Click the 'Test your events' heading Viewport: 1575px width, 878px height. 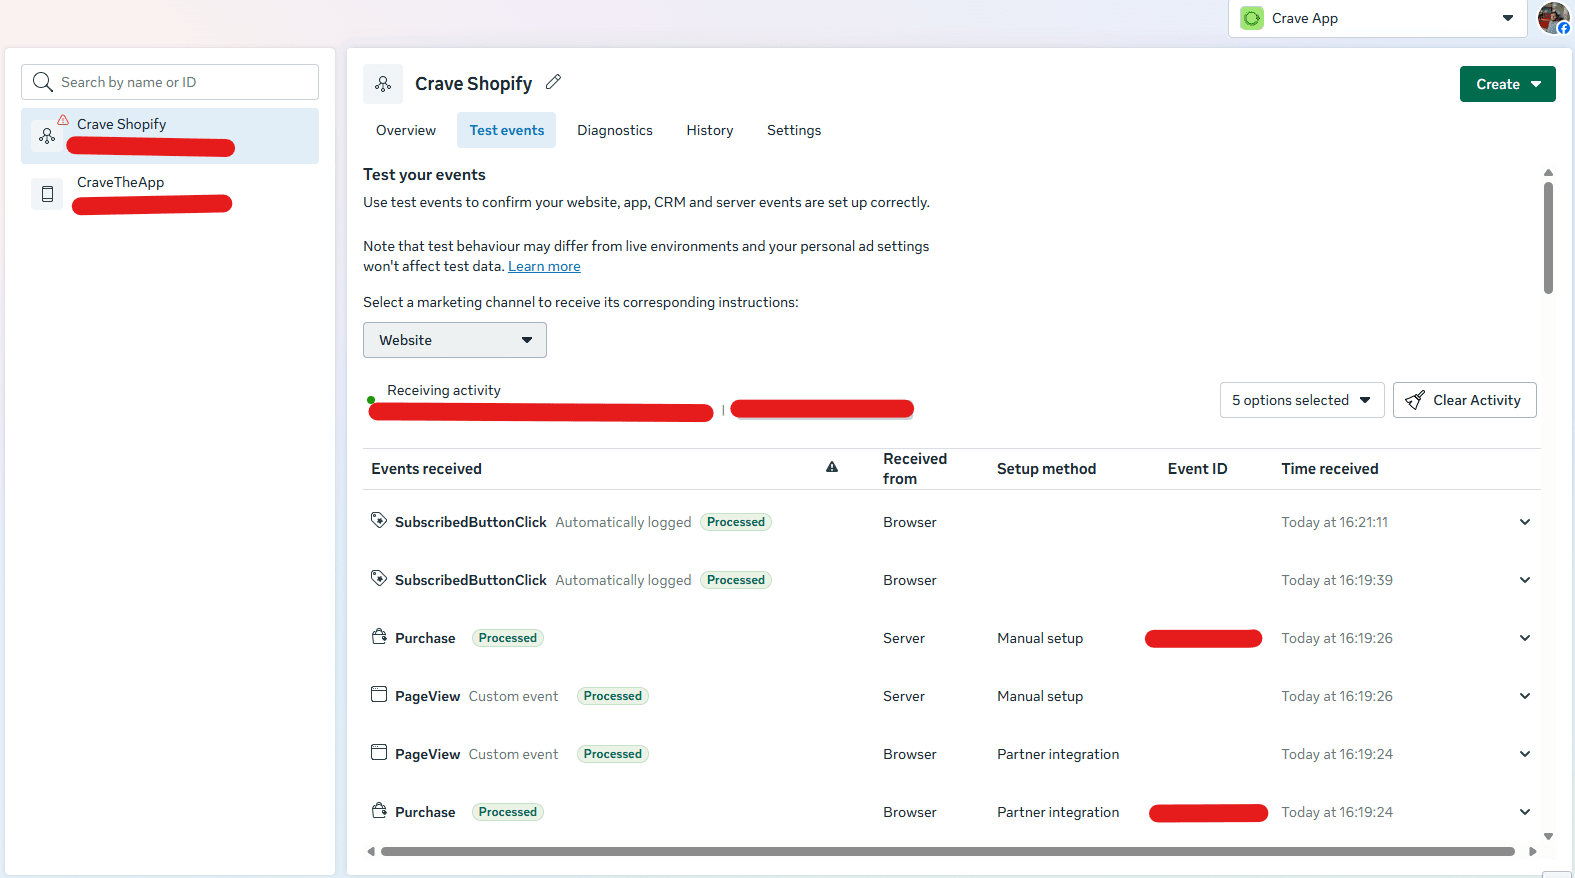coord(424,175)
